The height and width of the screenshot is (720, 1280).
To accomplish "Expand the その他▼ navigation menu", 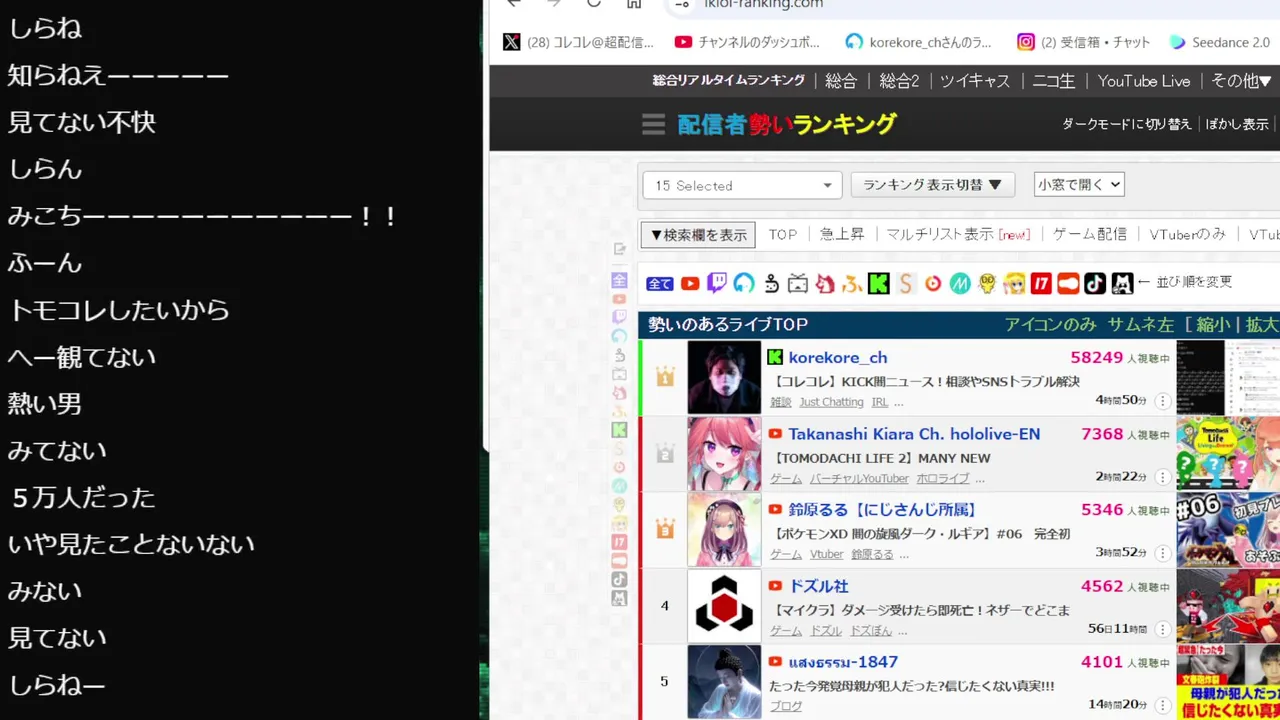I will pos(1241,81).
